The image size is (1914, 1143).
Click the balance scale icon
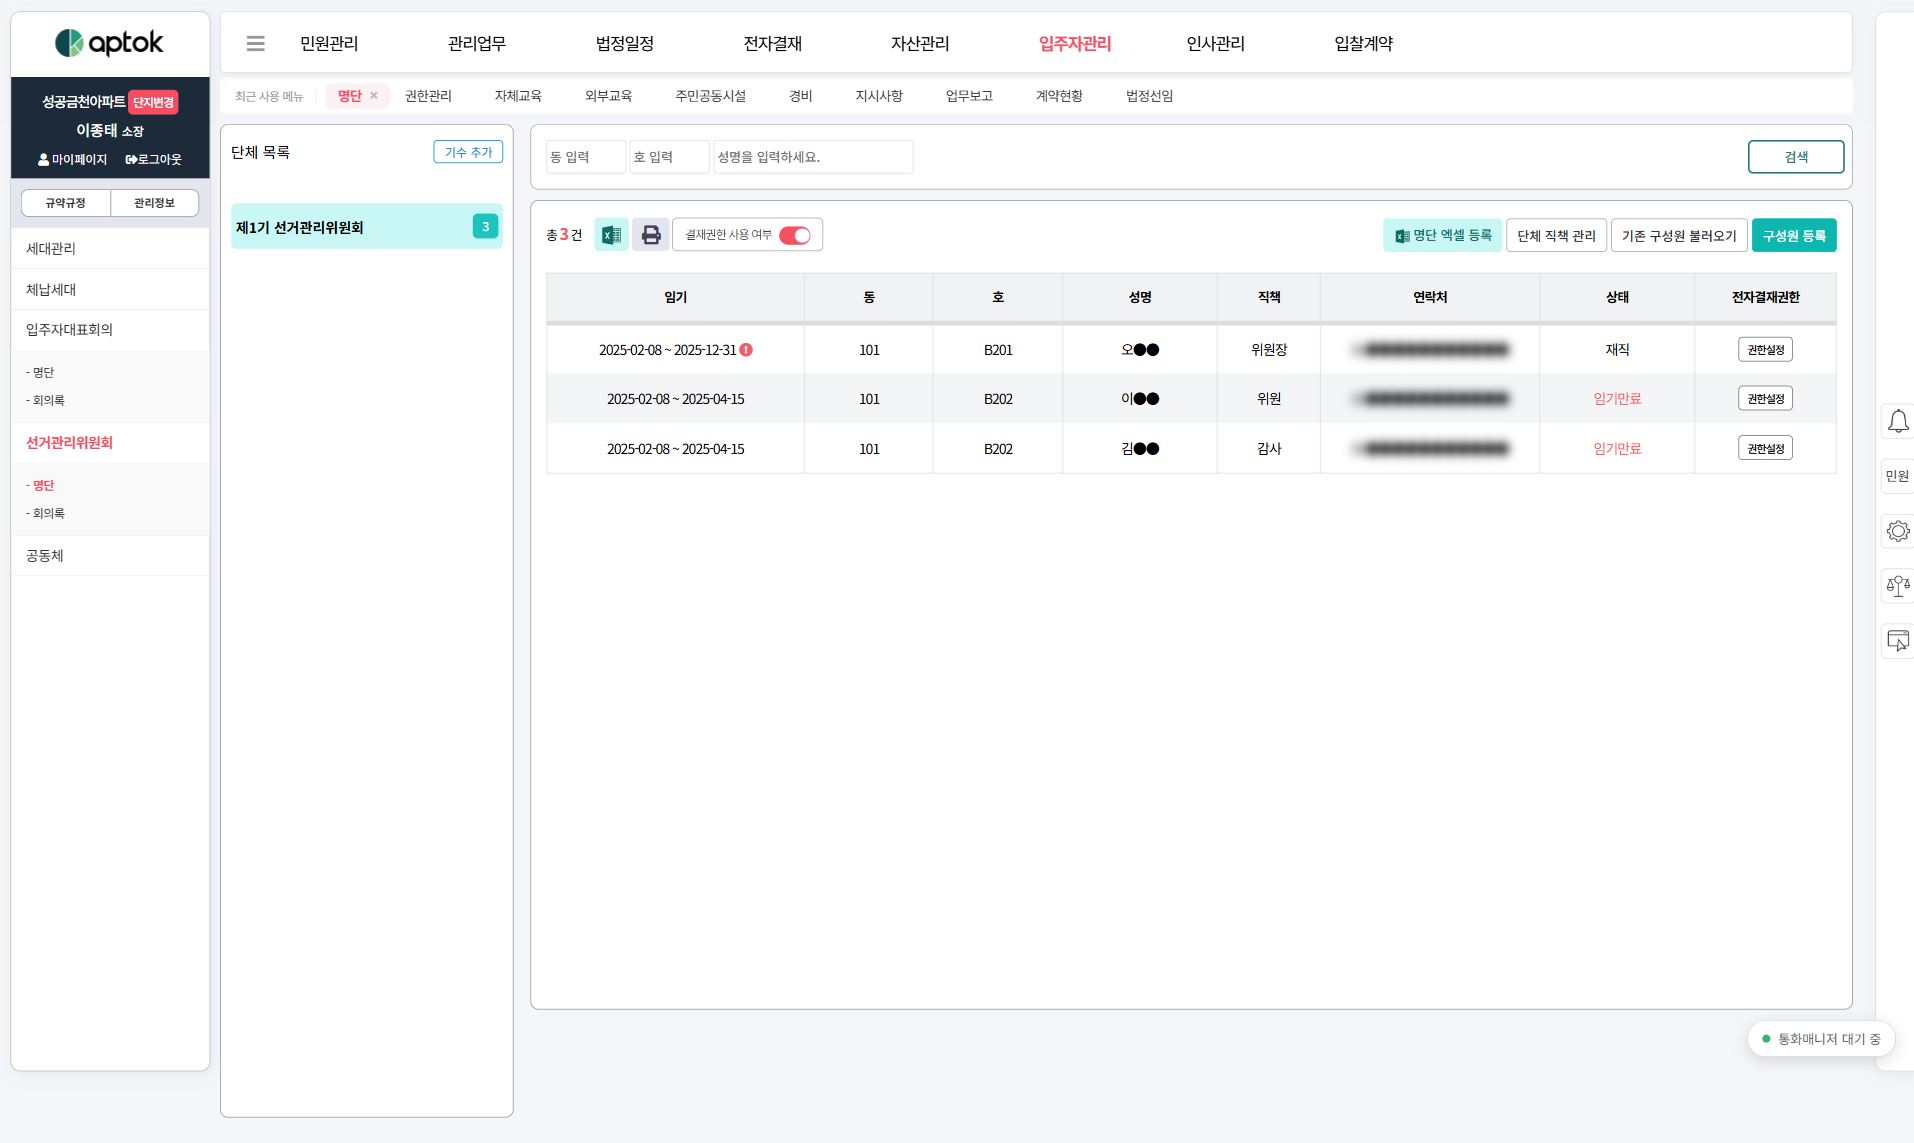[x=1897, y=586]
